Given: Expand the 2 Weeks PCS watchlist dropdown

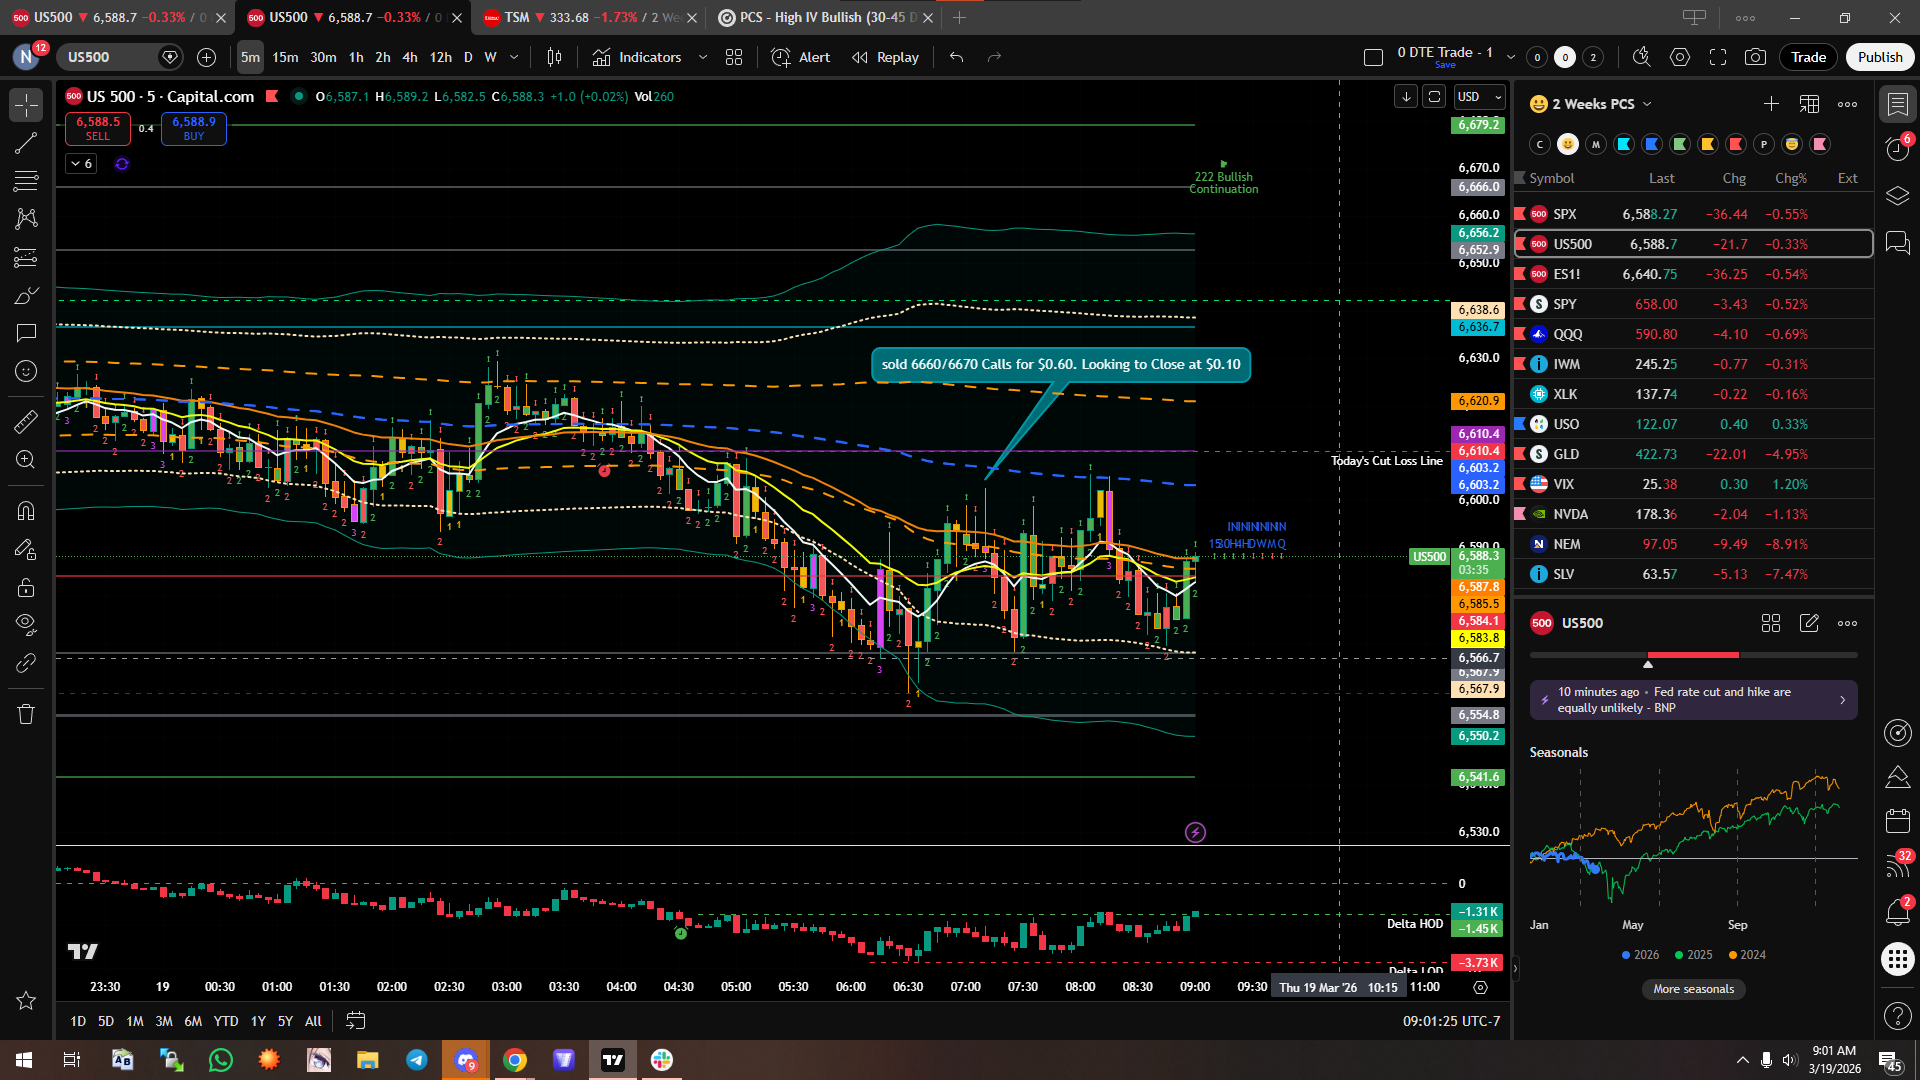Looking at the screenshot, I should coord(1647,104).
